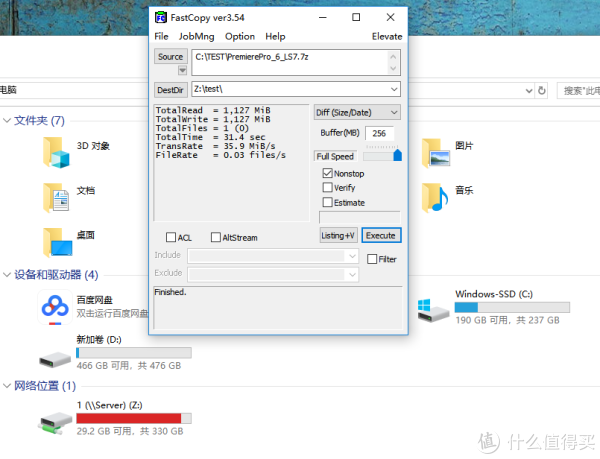600x459 pixels.
Task: Open the 桌面 folder icon
Action: 57,243
